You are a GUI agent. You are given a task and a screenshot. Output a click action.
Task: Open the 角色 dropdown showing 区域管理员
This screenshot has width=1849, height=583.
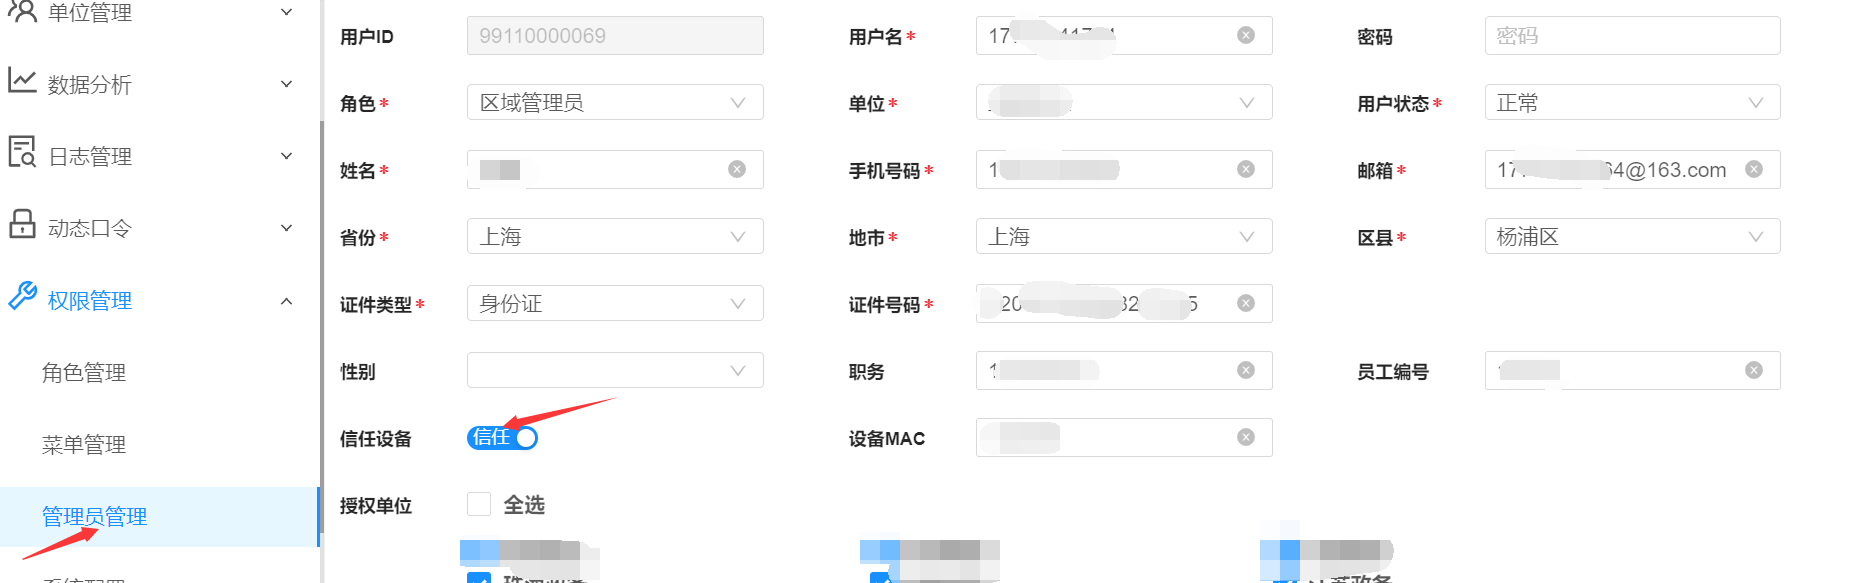pos(614,102)
